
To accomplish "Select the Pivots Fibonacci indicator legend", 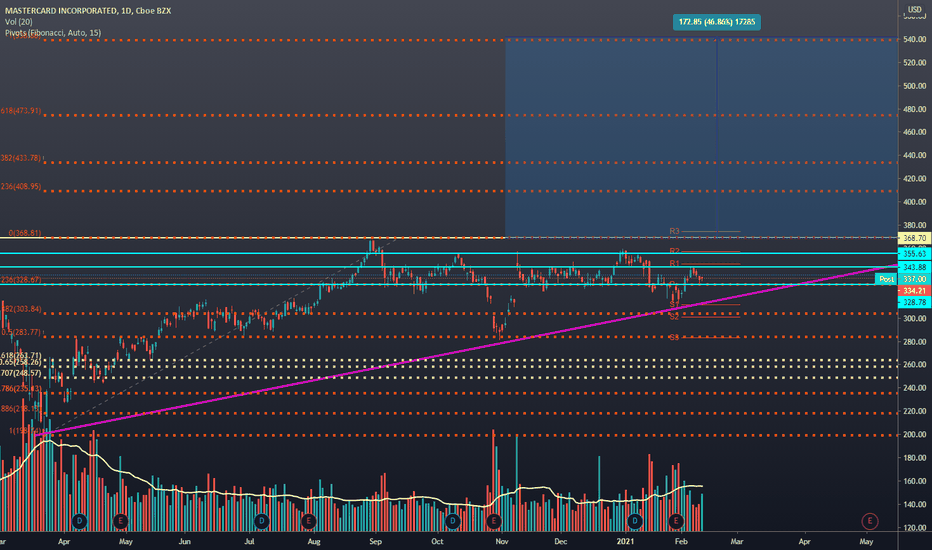I will pos(53,33).
